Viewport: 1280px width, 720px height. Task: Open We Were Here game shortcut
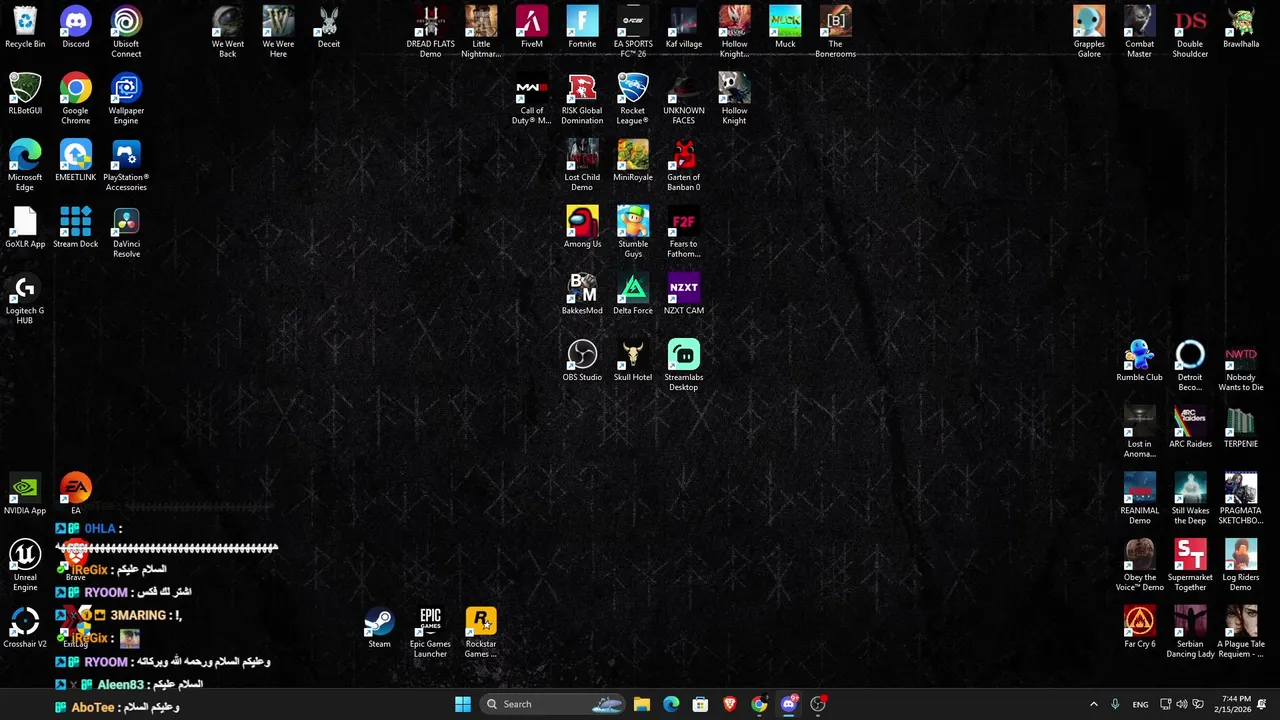pyautogui.click(x=278, y=32)
